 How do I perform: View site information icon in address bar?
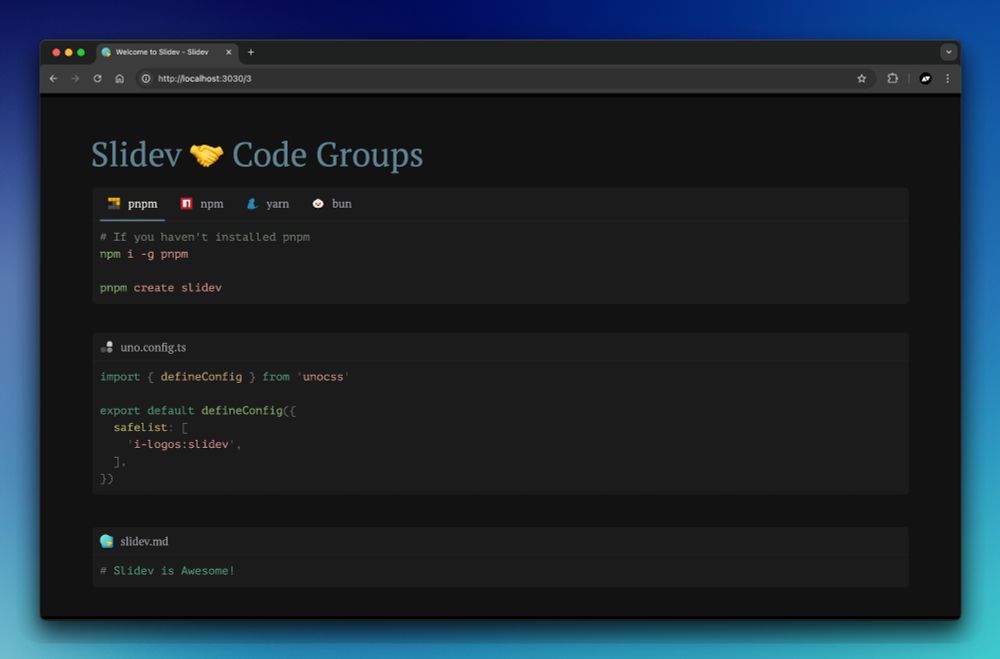coord(145,78)
